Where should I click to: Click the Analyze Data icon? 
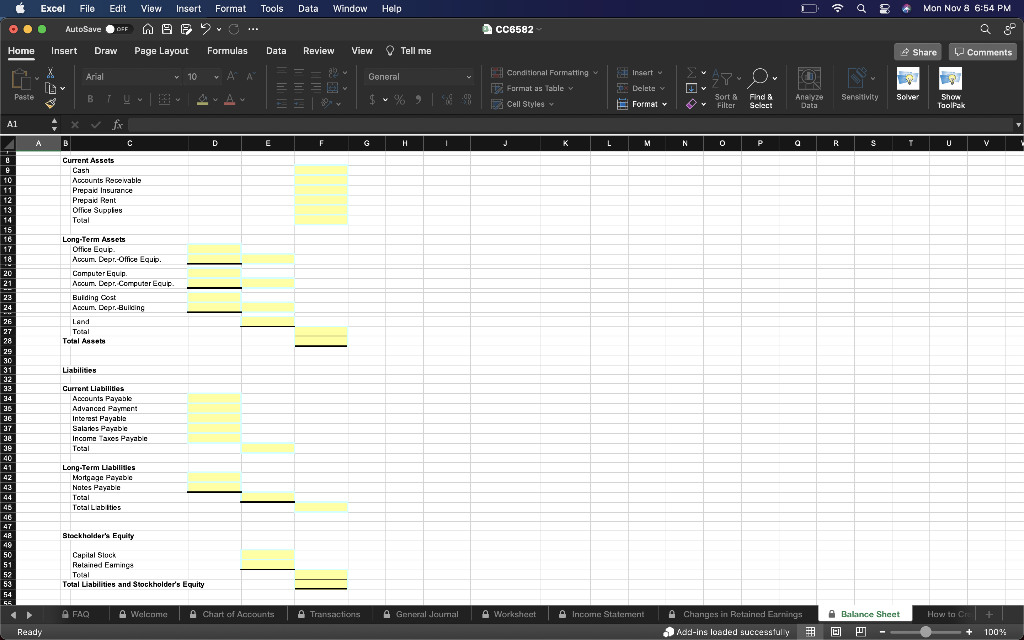coord(809,79)
